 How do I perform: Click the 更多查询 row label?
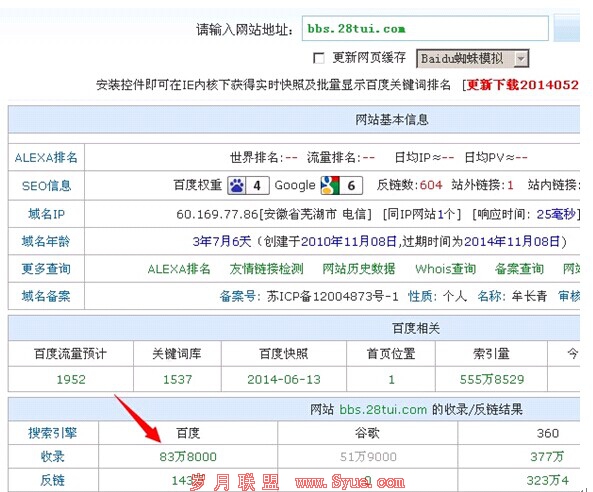(46, 269)
